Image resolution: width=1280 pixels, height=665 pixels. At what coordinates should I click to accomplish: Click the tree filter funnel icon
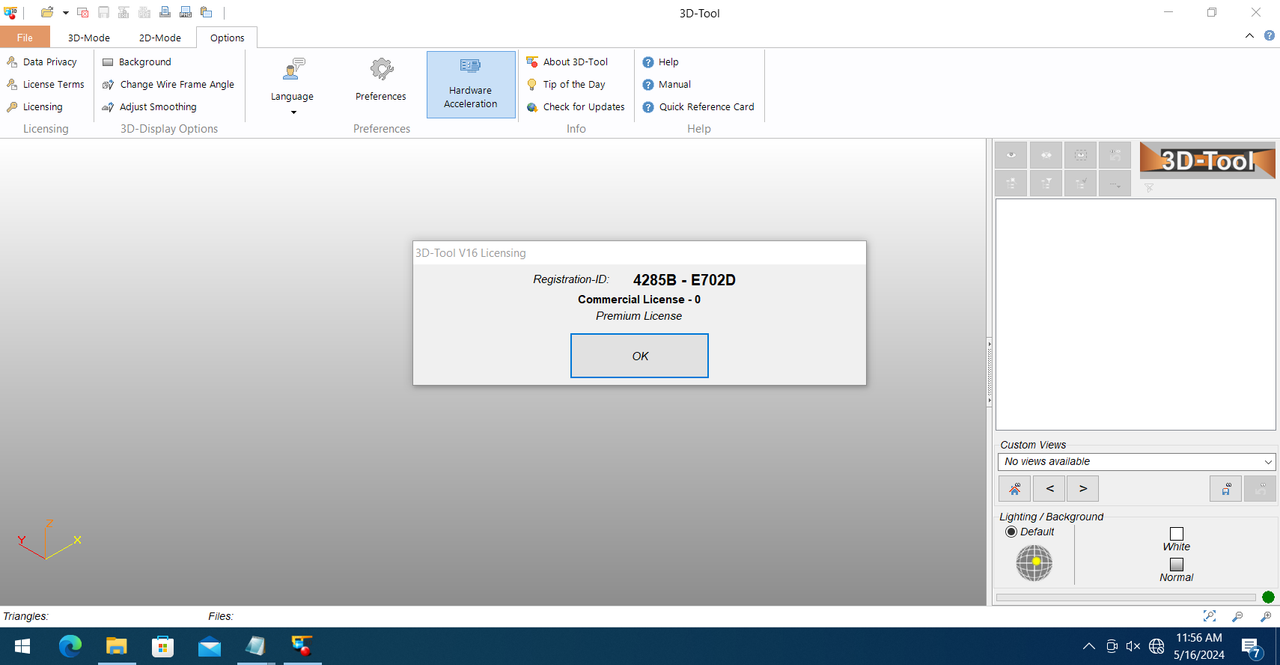1046,183
